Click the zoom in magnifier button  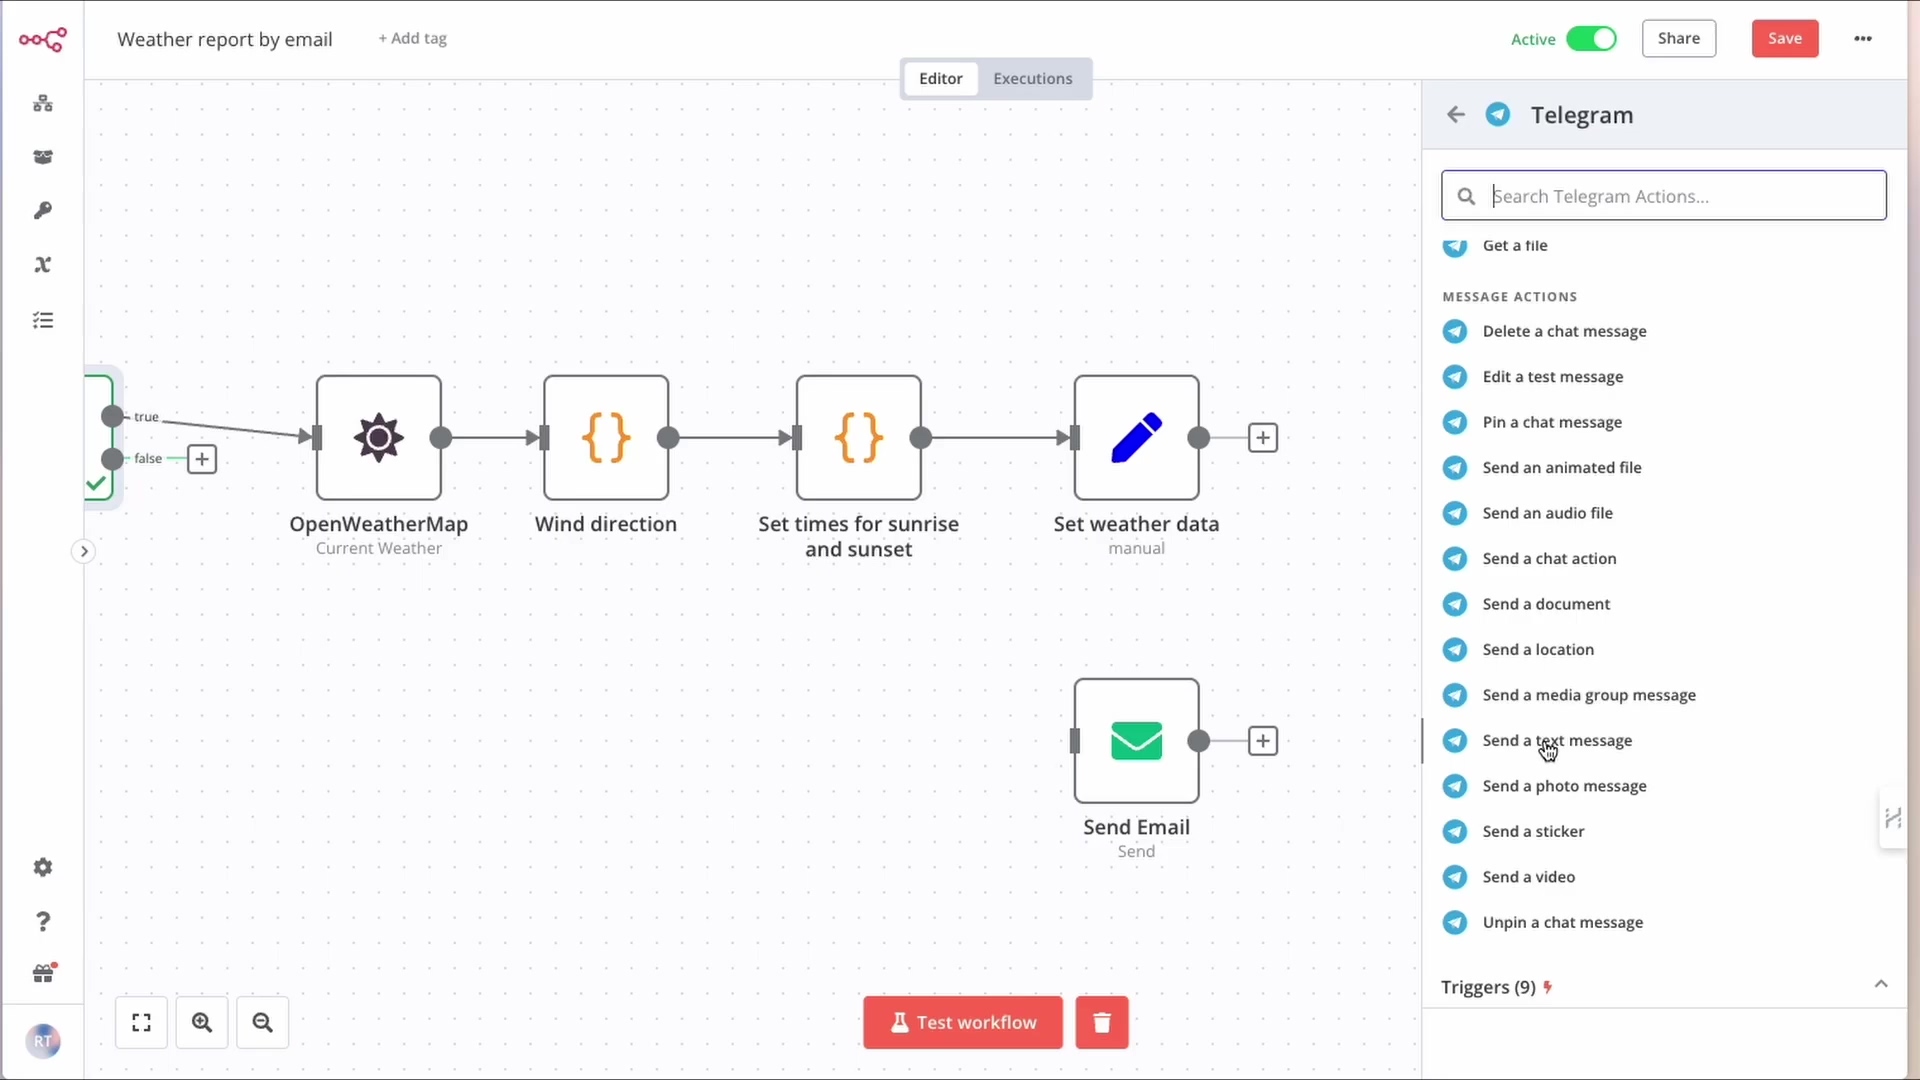[x=202, y=1022]
